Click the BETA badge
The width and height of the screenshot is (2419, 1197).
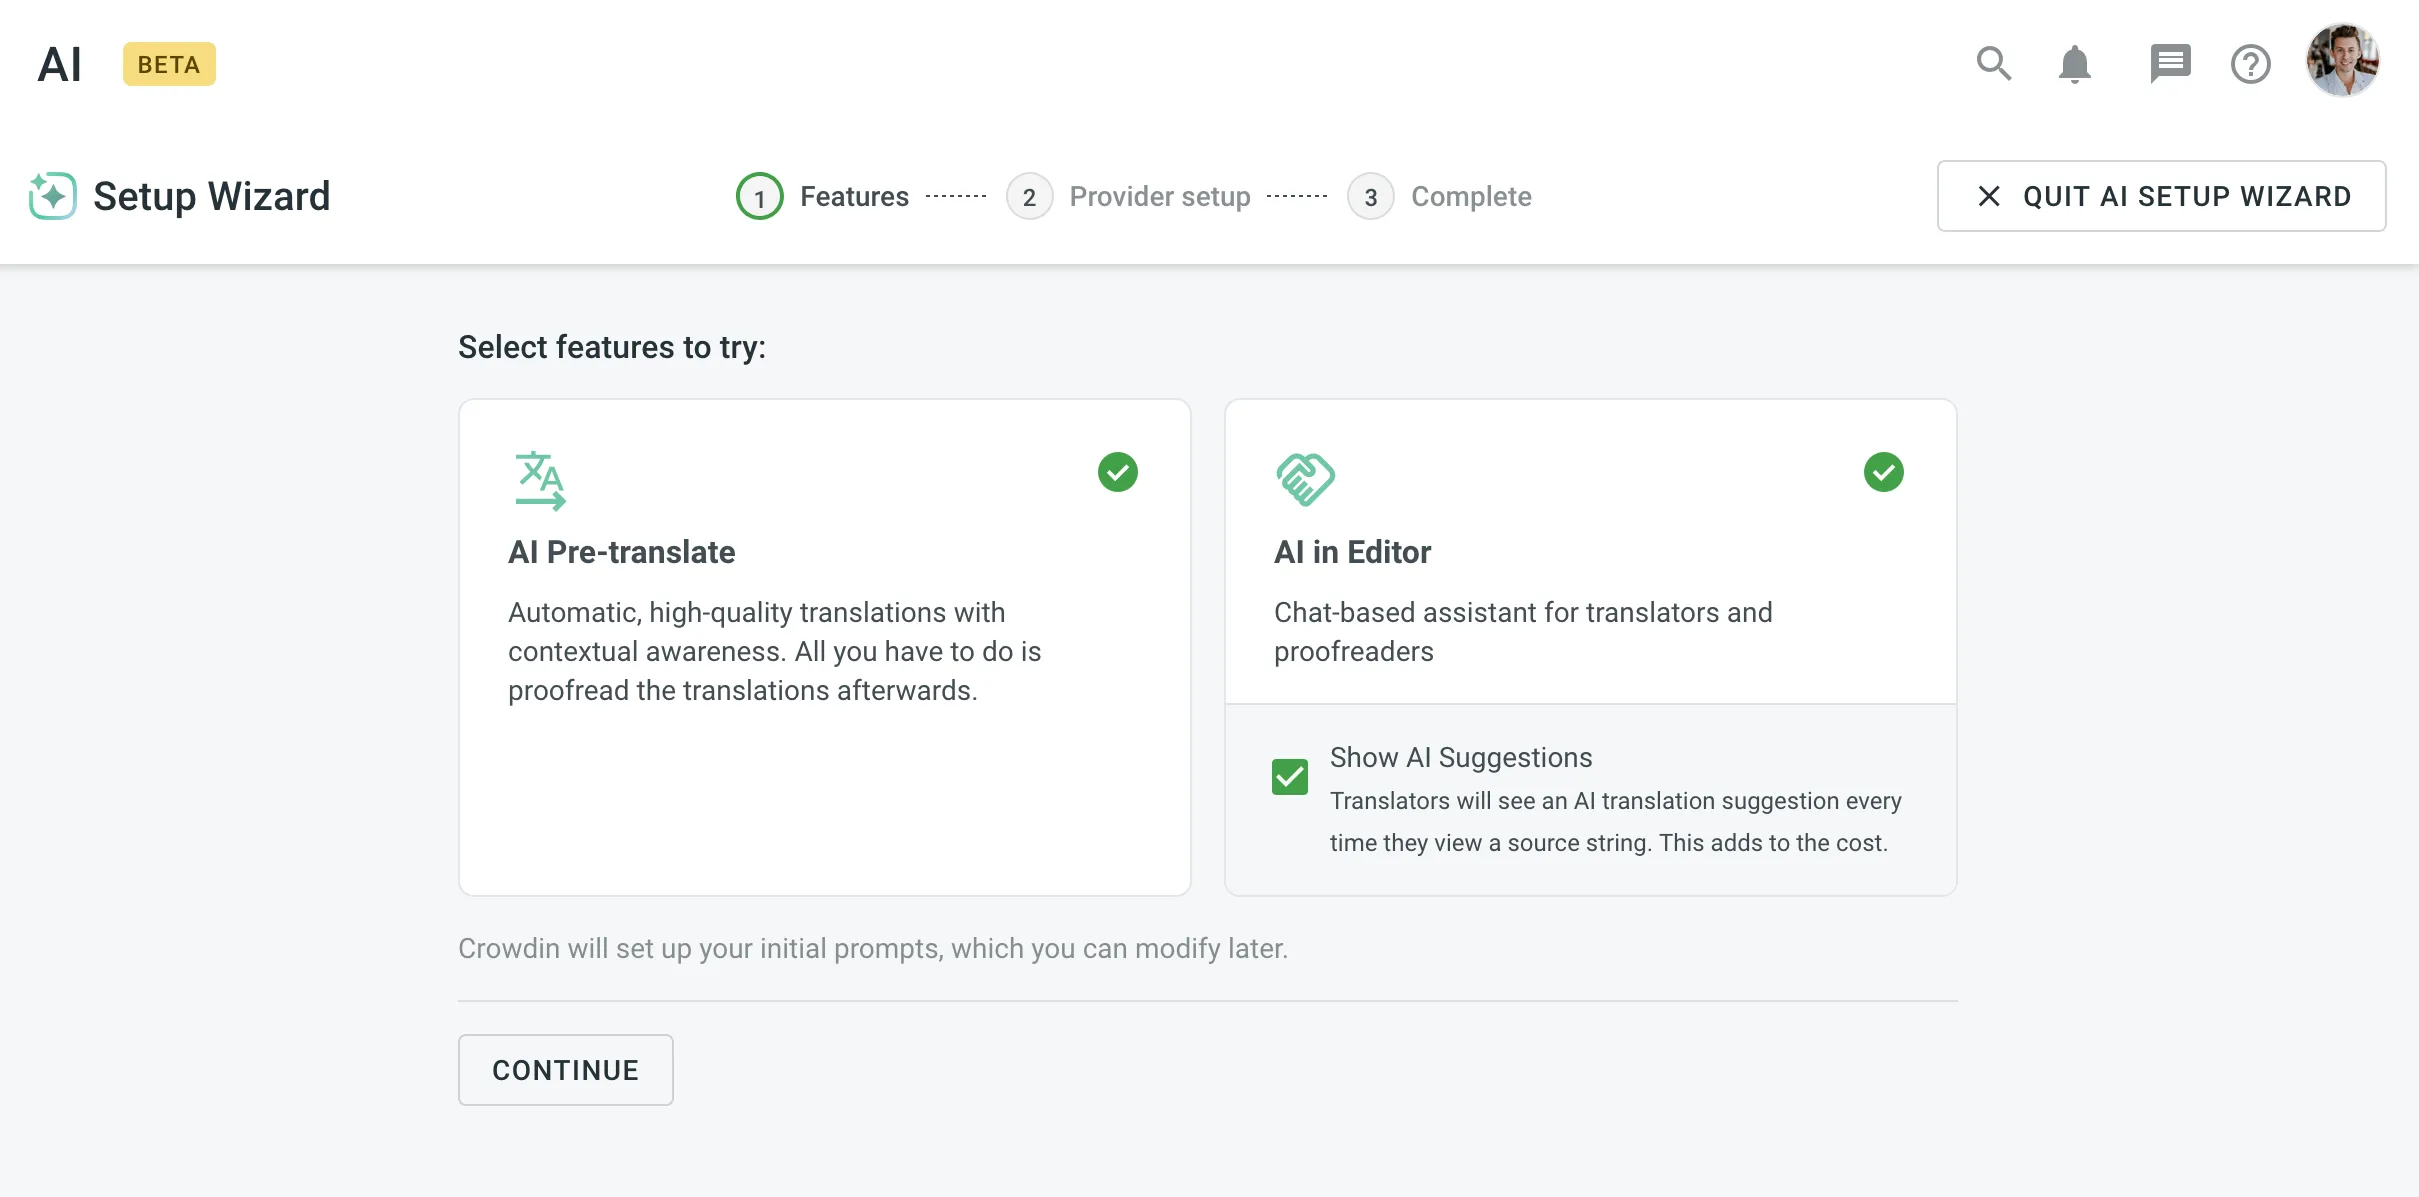pos(169,65)
